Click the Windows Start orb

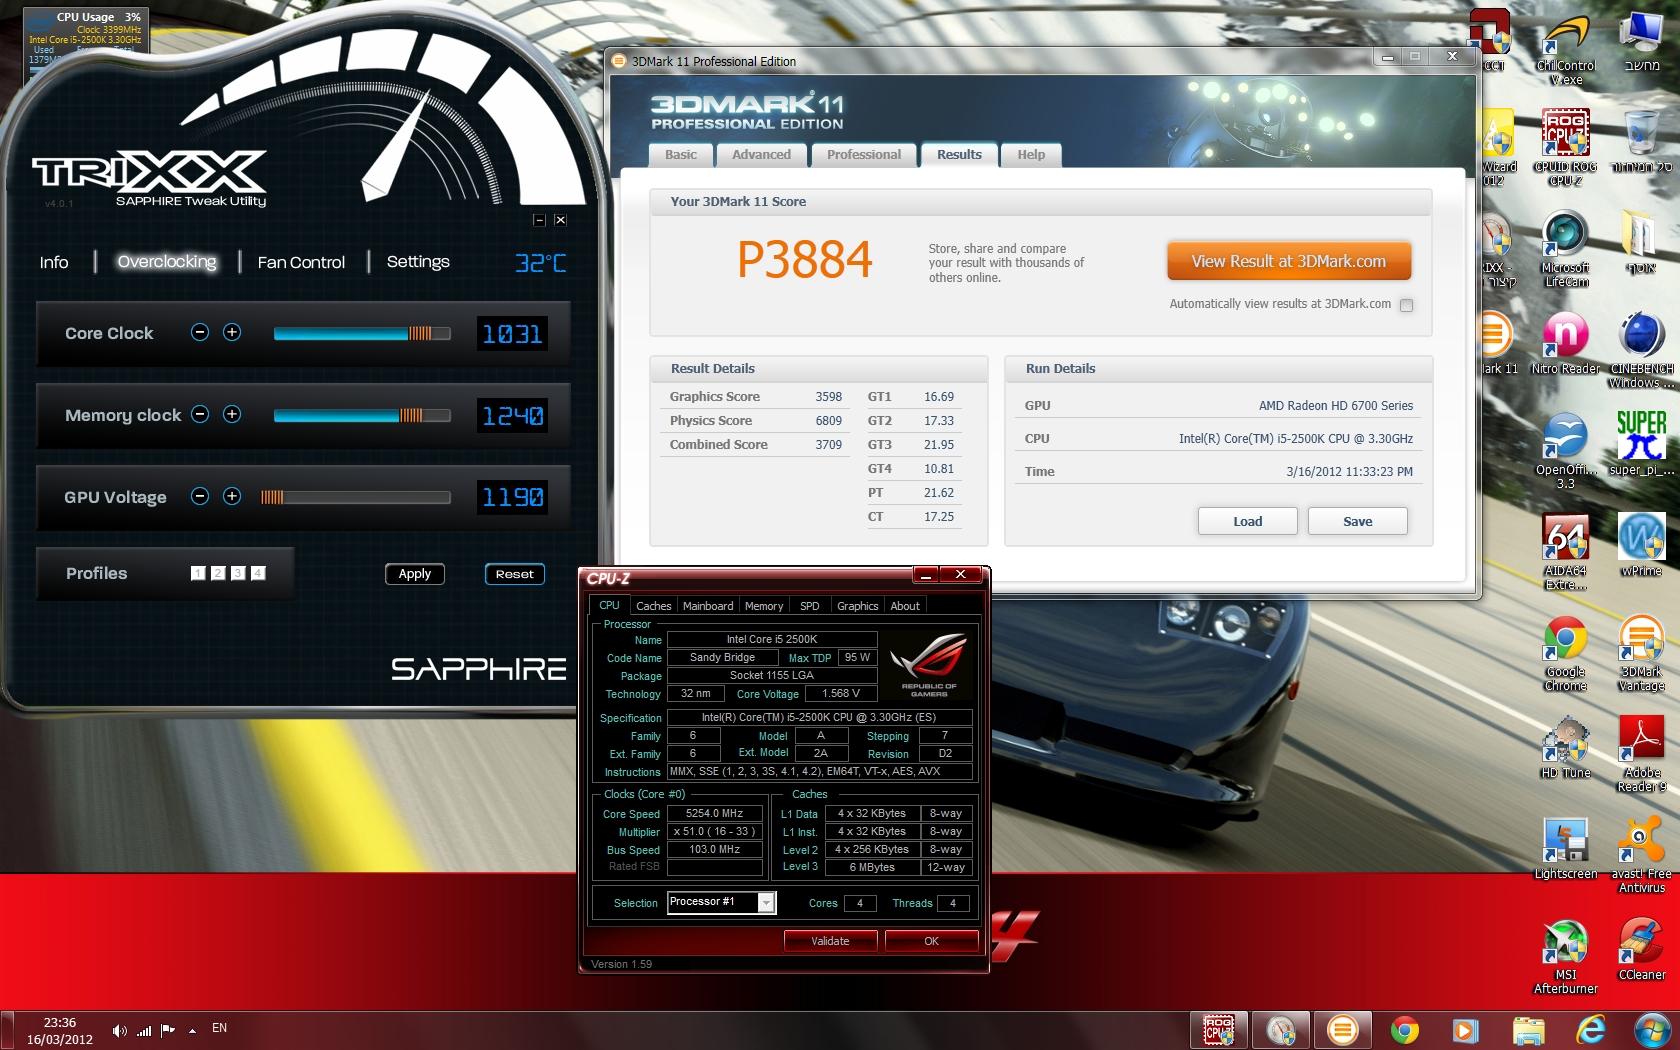1651,1029
